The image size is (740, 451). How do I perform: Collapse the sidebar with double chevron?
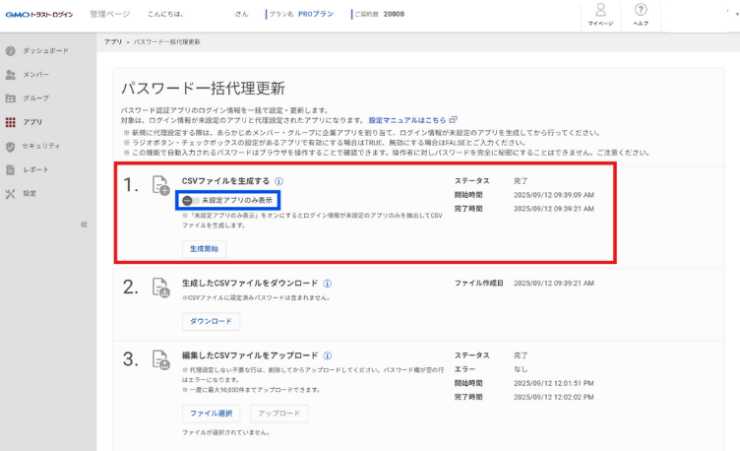pyautogui.click(x=83, y=224)
